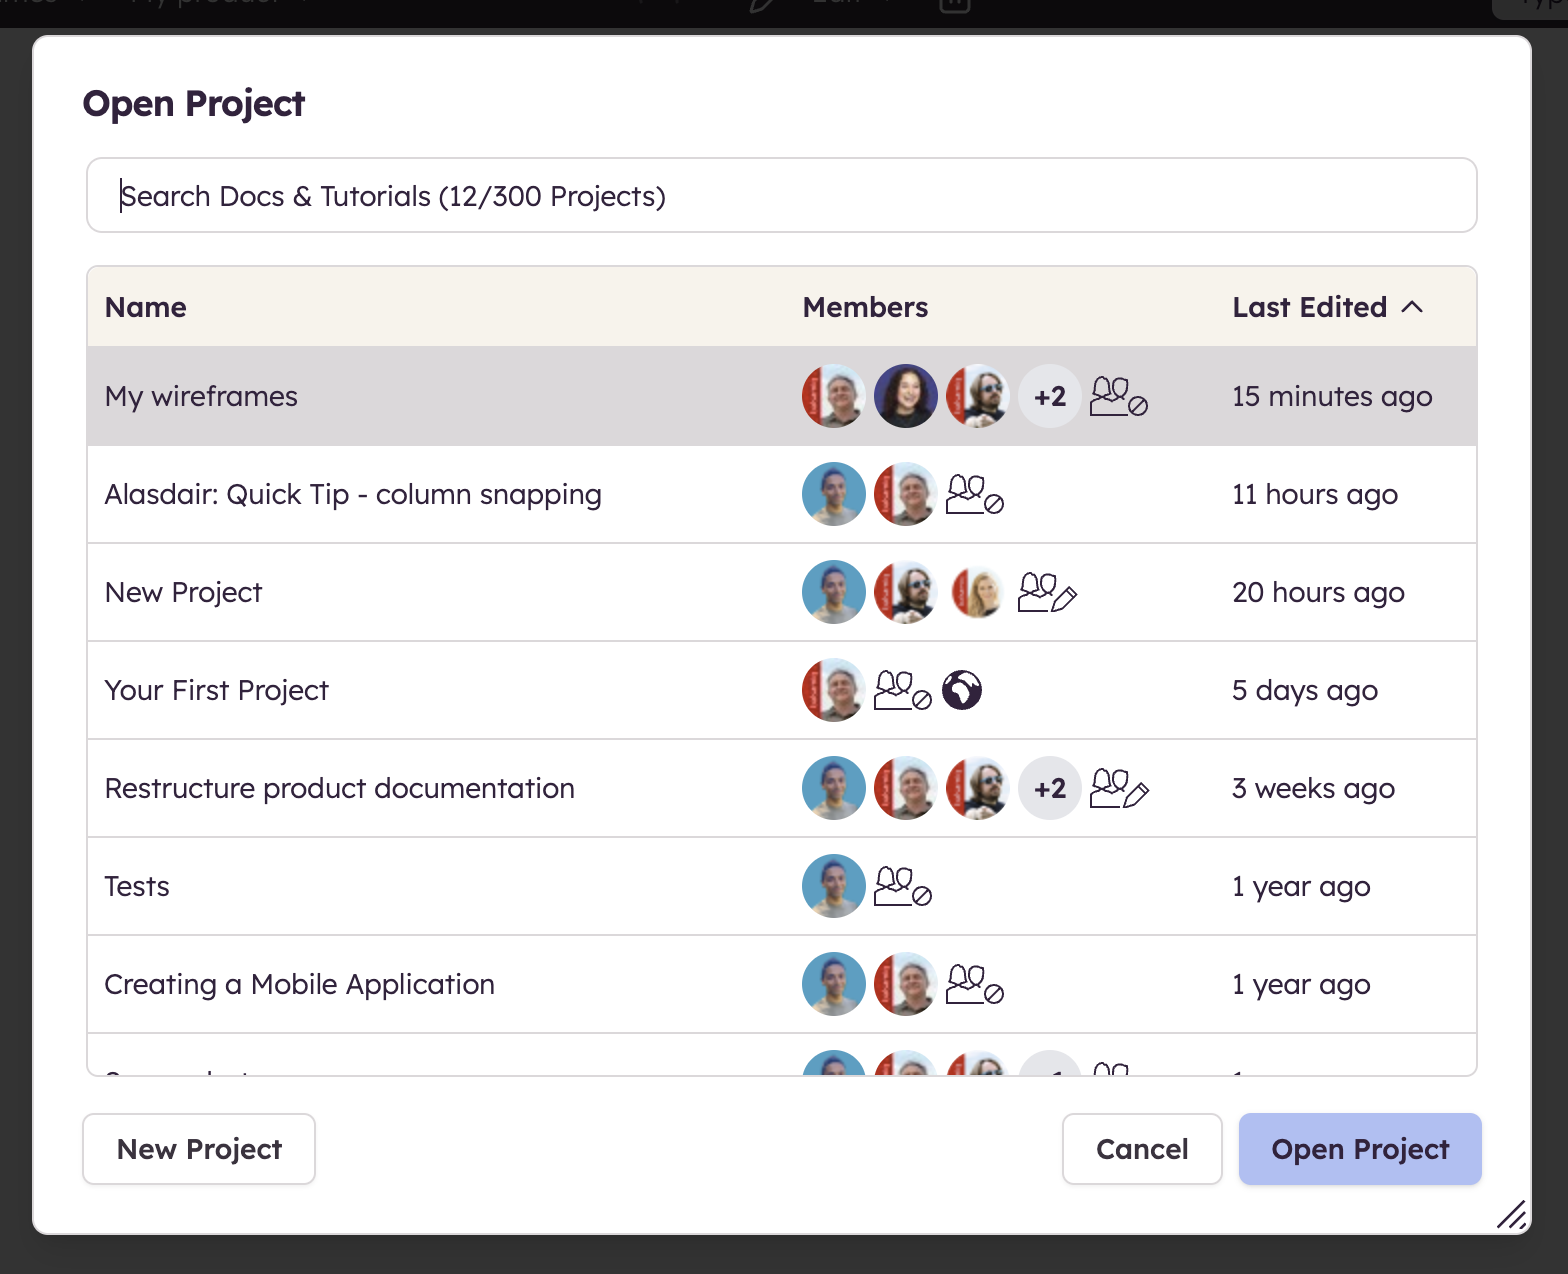The image size is (1568, 1274).
Task: Click the members icon for Creating a Mobile Application
Action: click(974, 984)
